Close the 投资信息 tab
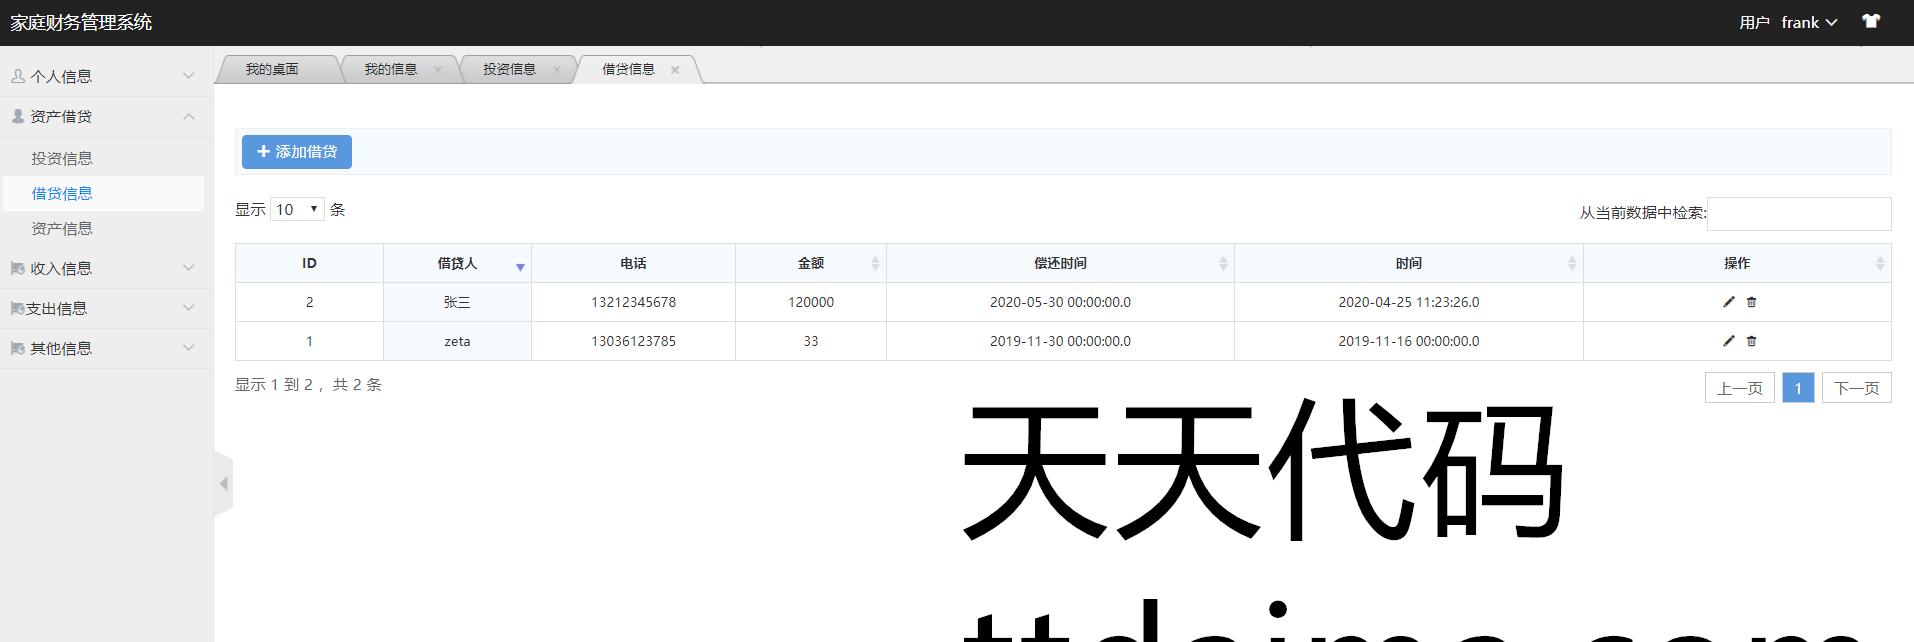 [x=557, y=70]
